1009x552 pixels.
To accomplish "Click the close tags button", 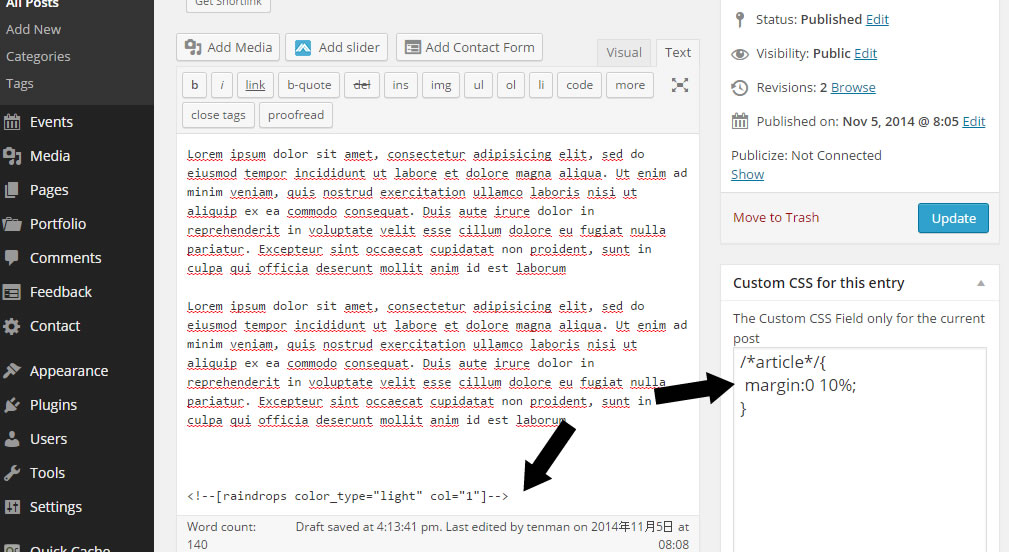I will pyautogui.click(x=218, y=115).
